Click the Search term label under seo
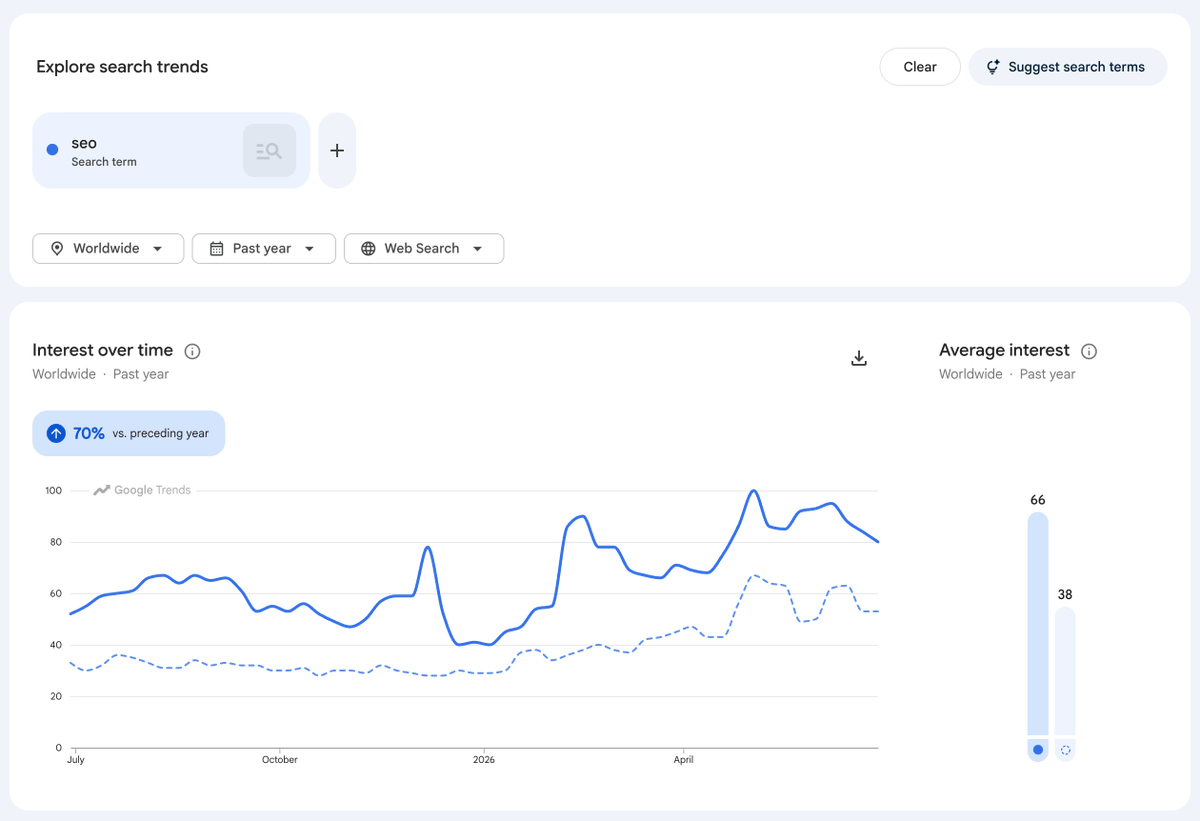Viewport: 1200px width, 821px height. [104, 162]
